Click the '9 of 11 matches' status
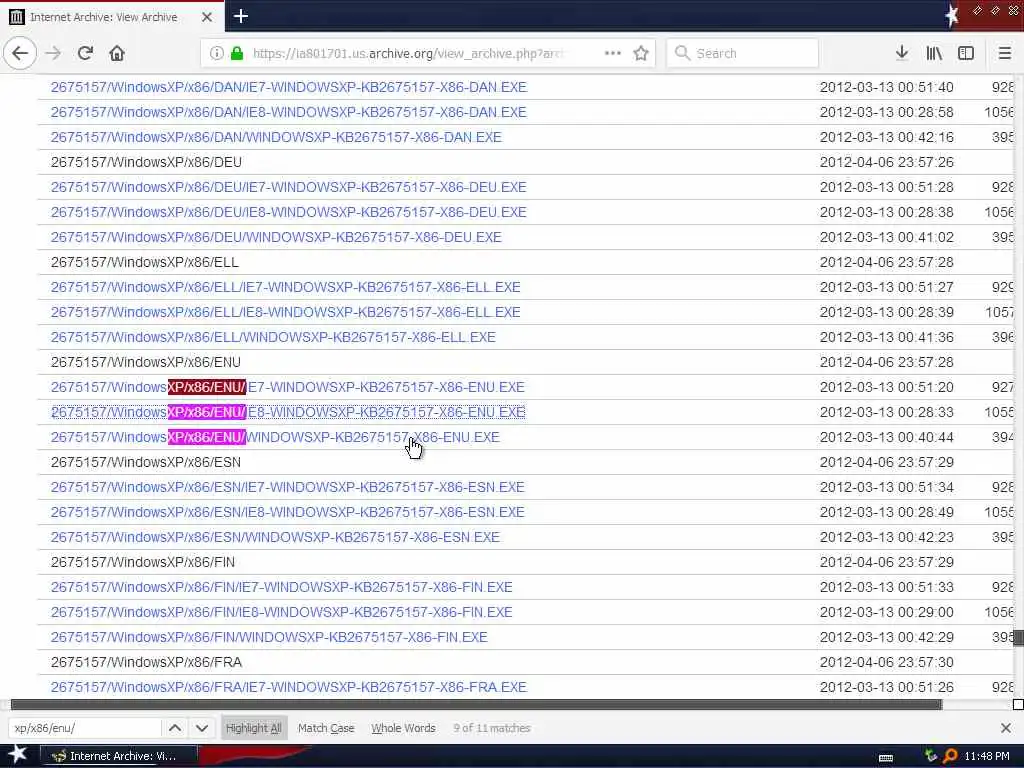1024x768 pixels. pos(492,728)
